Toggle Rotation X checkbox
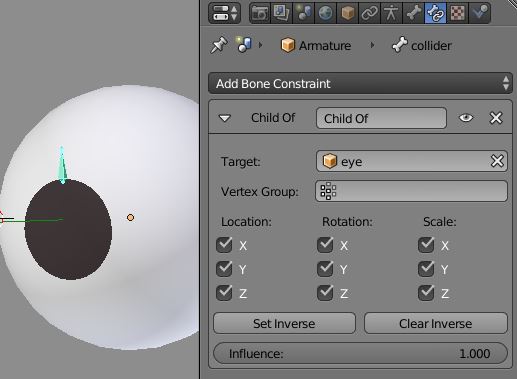517x379 pixels. coord(325,245)
